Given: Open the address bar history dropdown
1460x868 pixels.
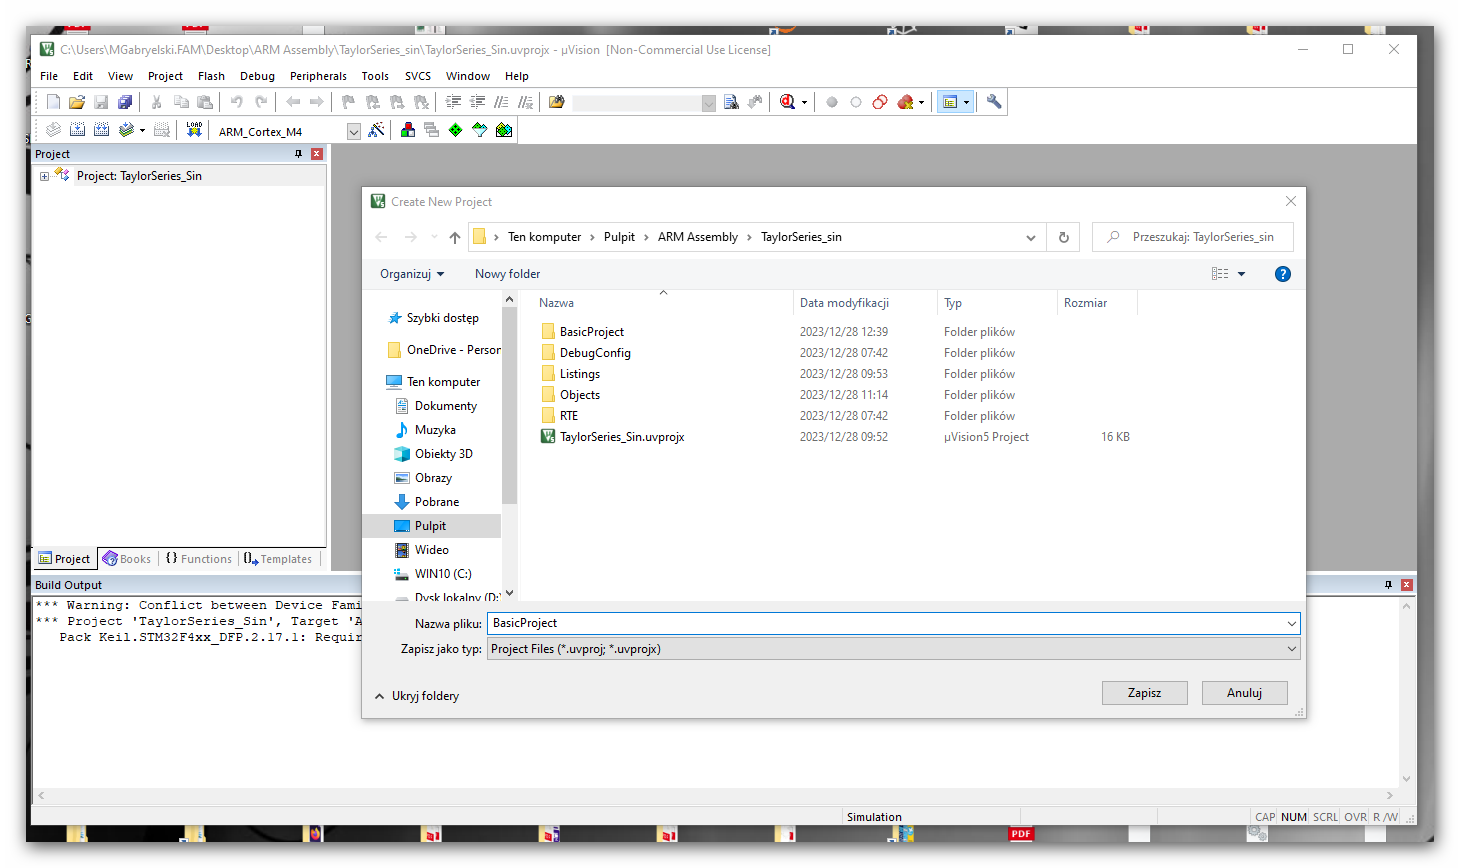Looking at the screenshot, I should tap(1030, 237).
